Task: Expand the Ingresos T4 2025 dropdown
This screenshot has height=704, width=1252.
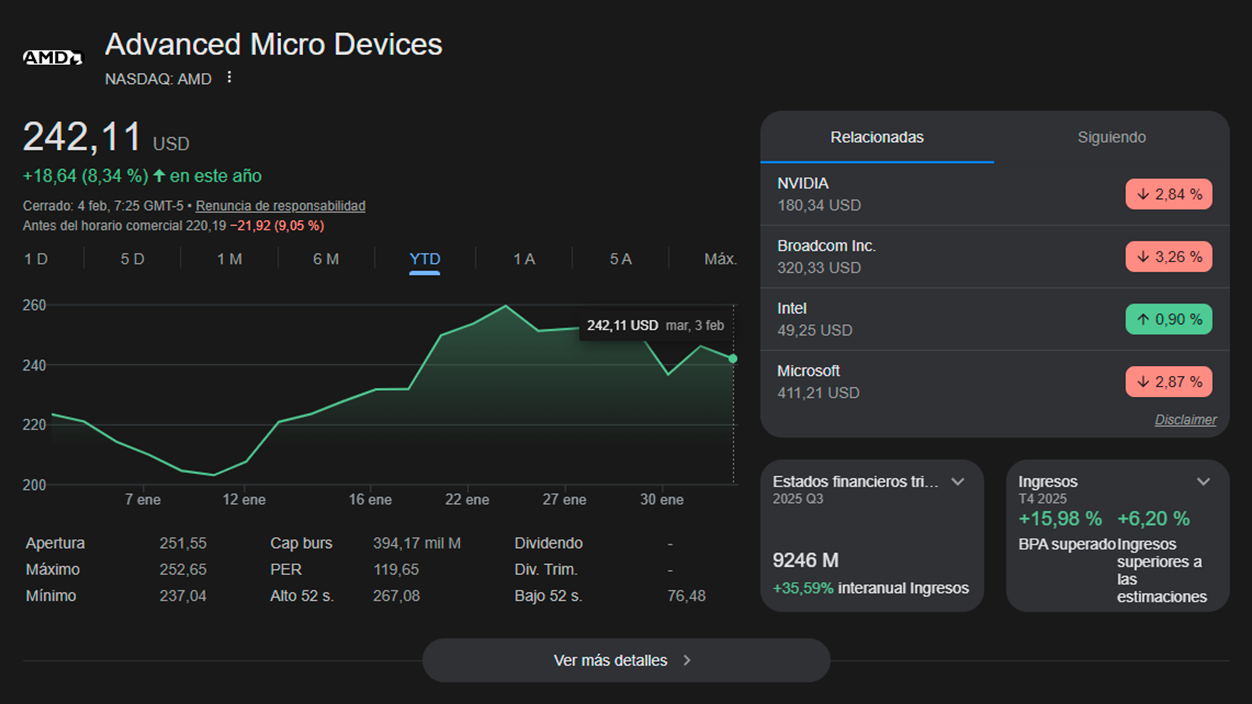Action: click(x=1203, y=481)
